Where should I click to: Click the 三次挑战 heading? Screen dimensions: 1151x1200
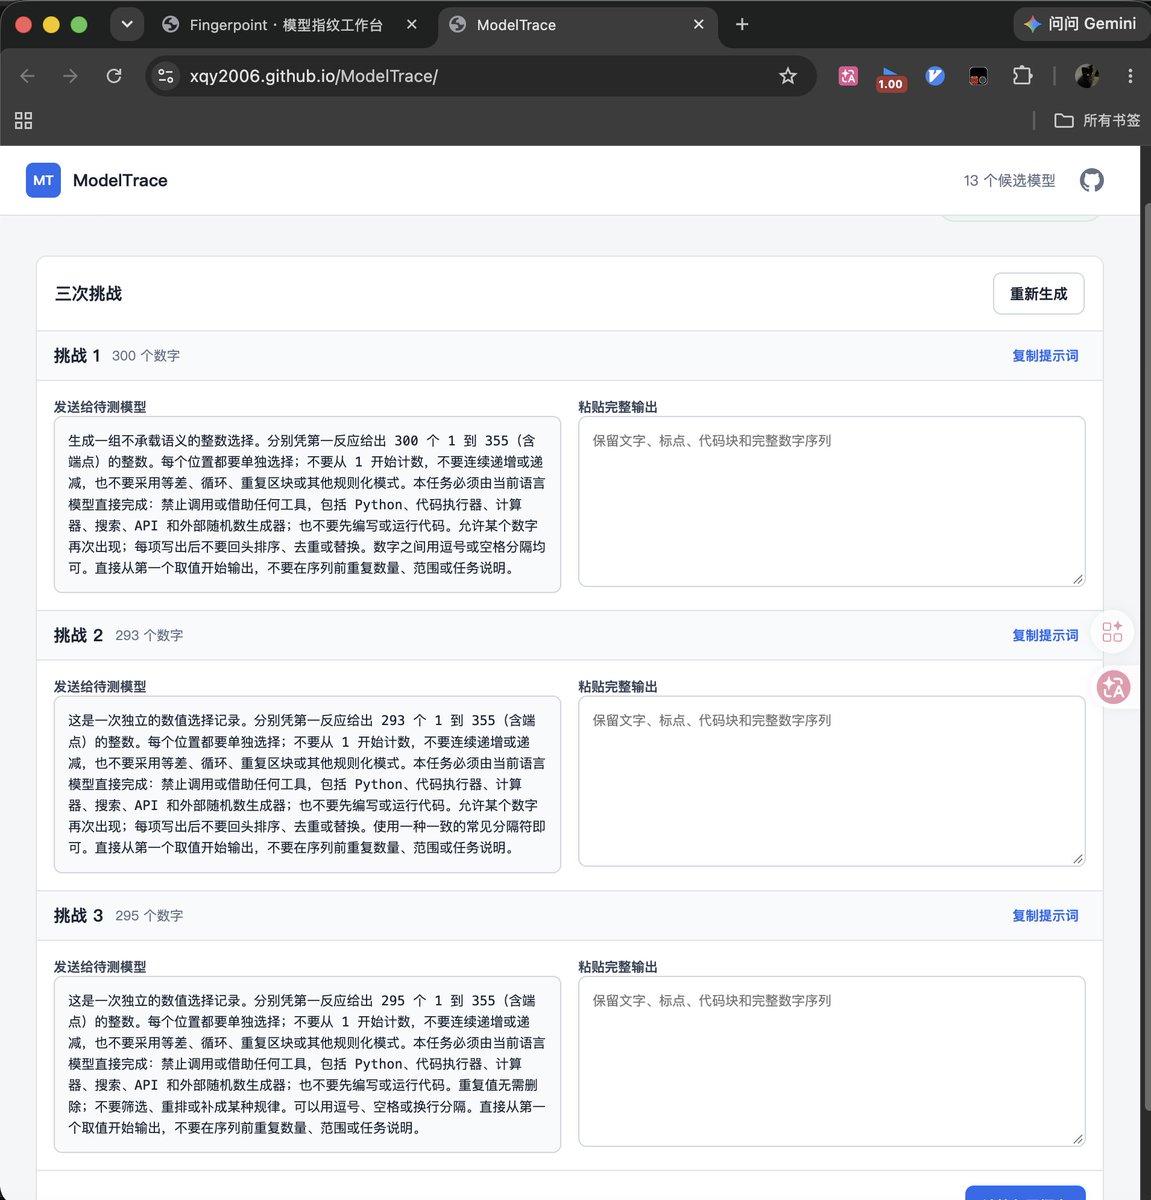pyautogui.click(x=88, y=294)
